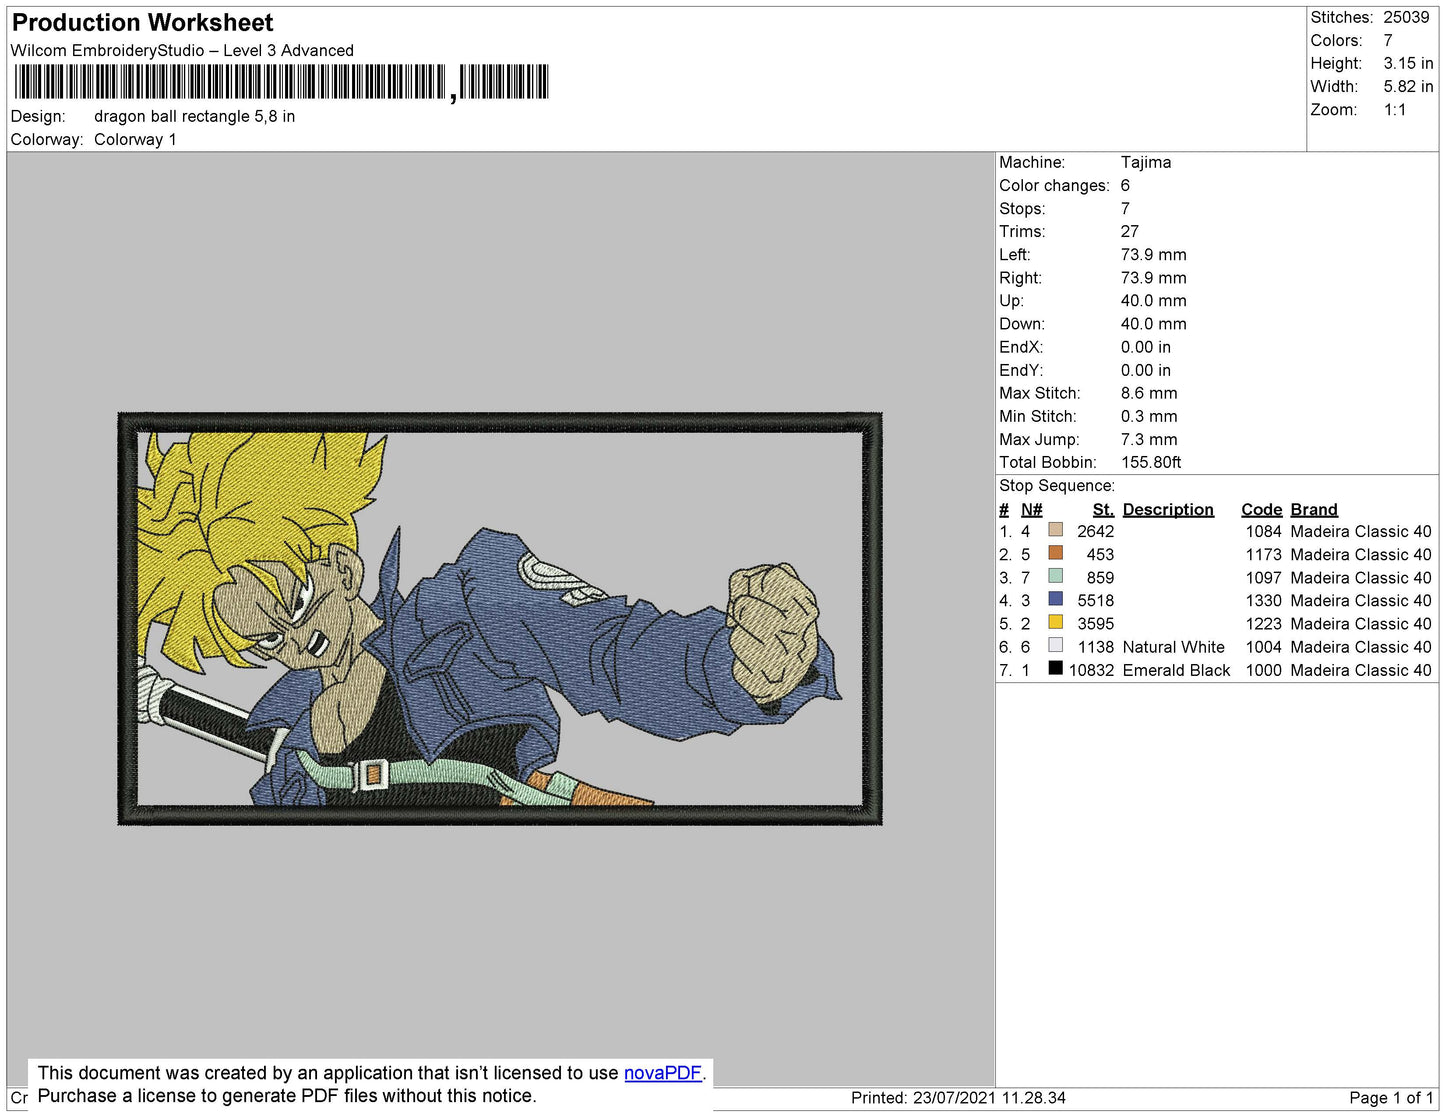Click the 'Production Worksheet' title

click(142, 23)
